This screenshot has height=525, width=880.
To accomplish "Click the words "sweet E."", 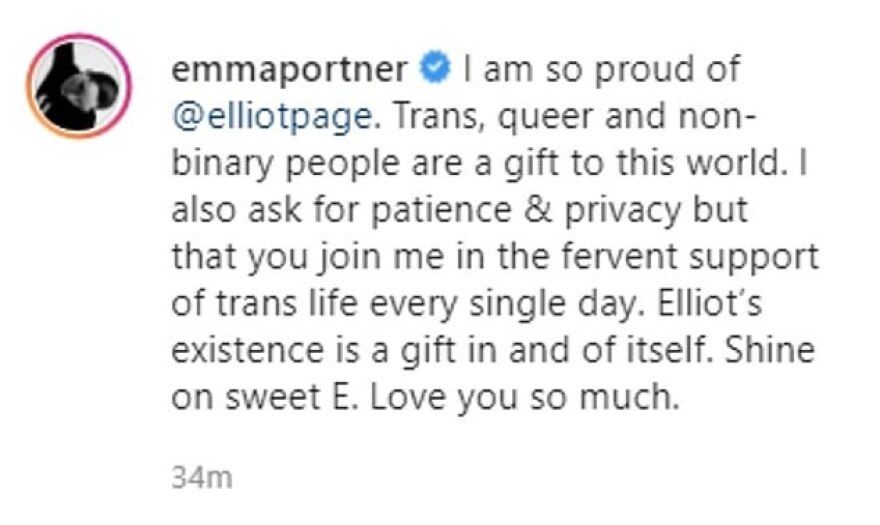I will tap(304, 394).
